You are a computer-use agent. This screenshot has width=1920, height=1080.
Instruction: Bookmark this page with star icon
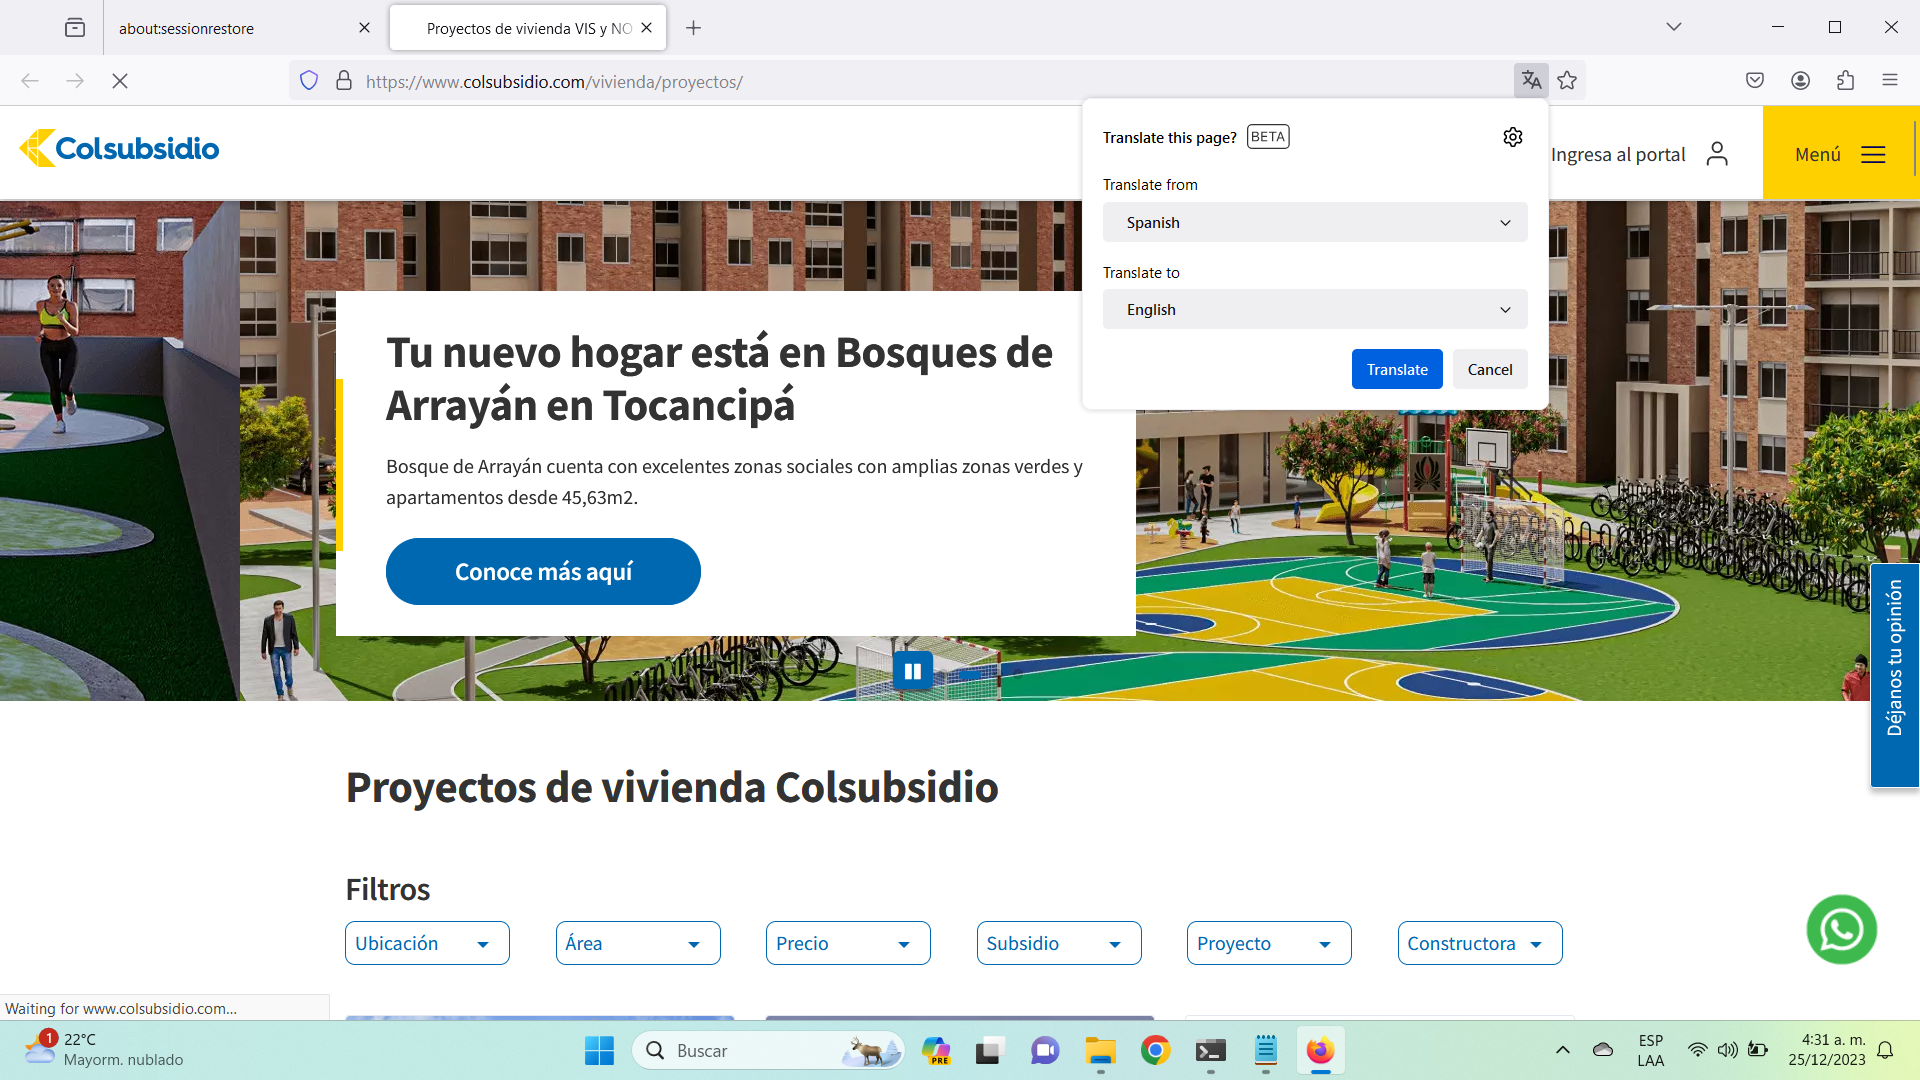pos(1567,81)
